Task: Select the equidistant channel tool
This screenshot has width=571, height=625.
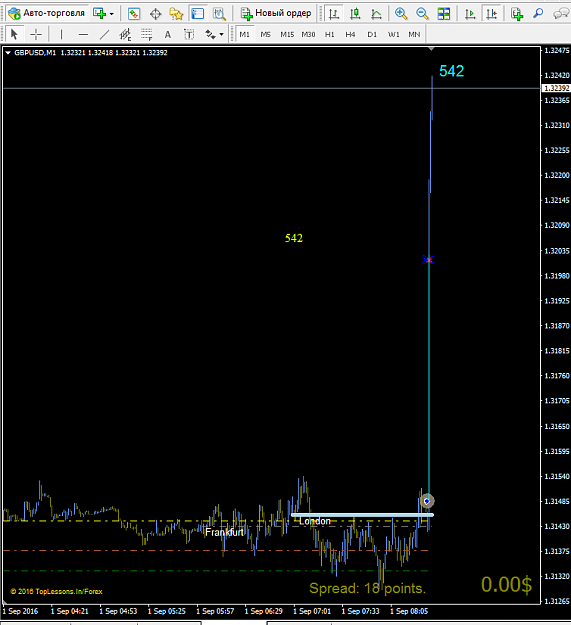Action: click(x=125, y=35)
